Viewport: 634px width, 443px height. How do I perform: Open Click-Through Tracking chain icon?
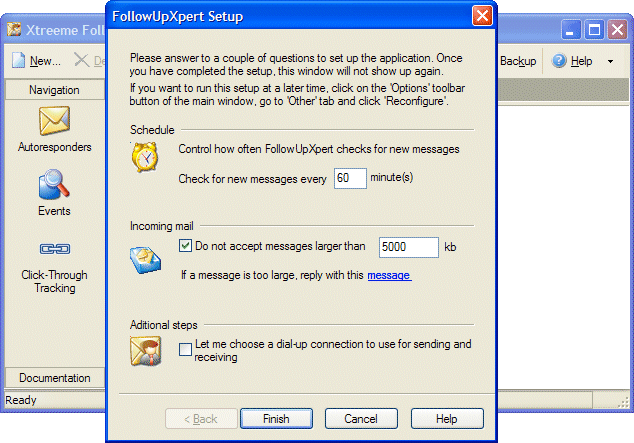(x=55, y=249)
